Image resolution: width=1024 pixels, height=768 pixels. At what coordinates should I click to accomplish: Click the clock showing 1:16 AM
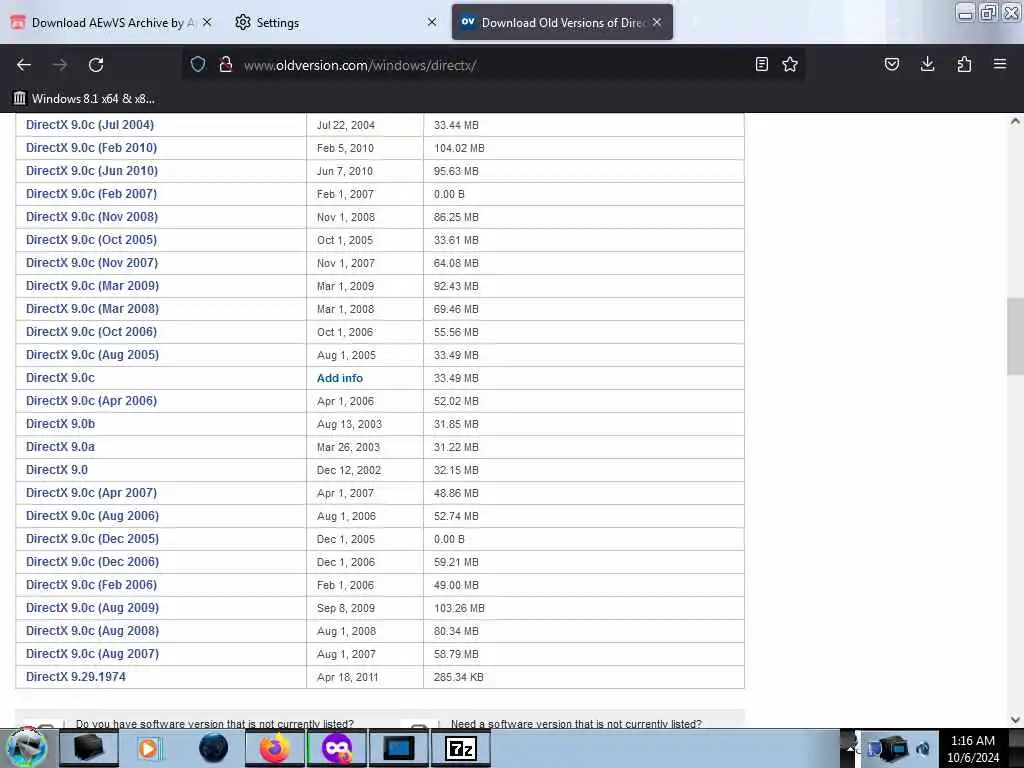(x=973, y=749)
